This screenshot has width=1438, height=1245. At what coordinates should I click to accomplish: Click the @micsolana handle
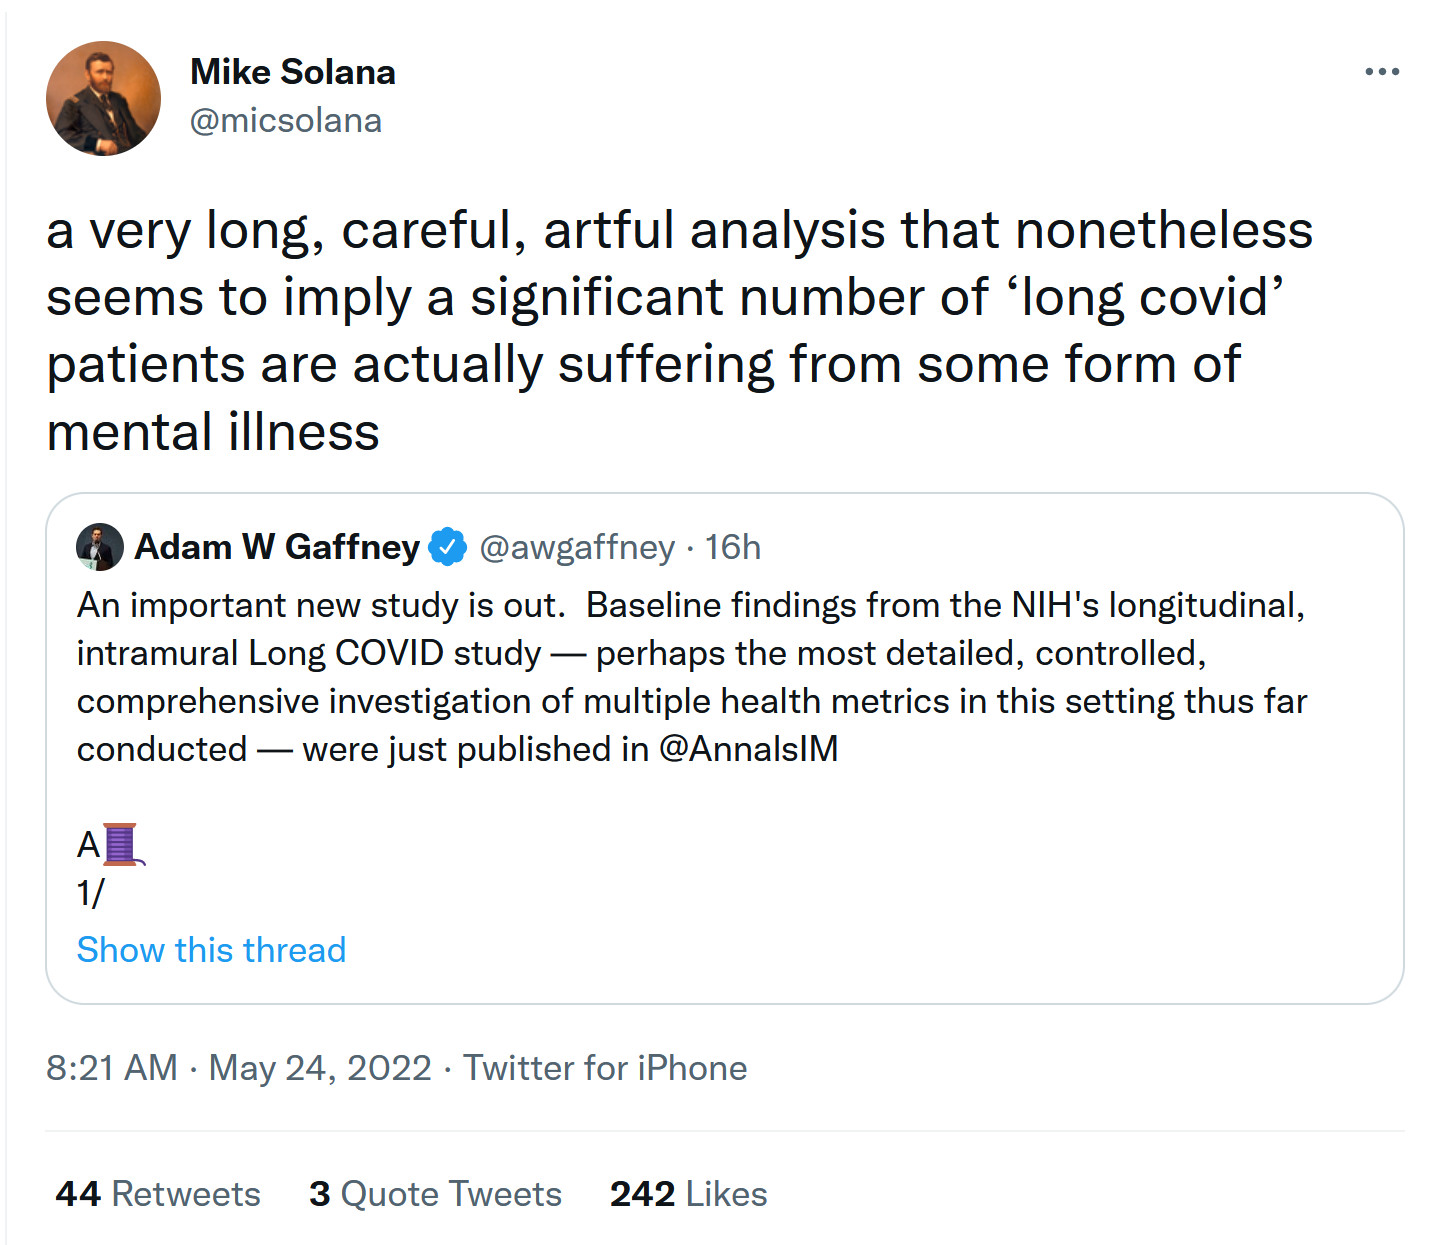click(x=285, y=121)
